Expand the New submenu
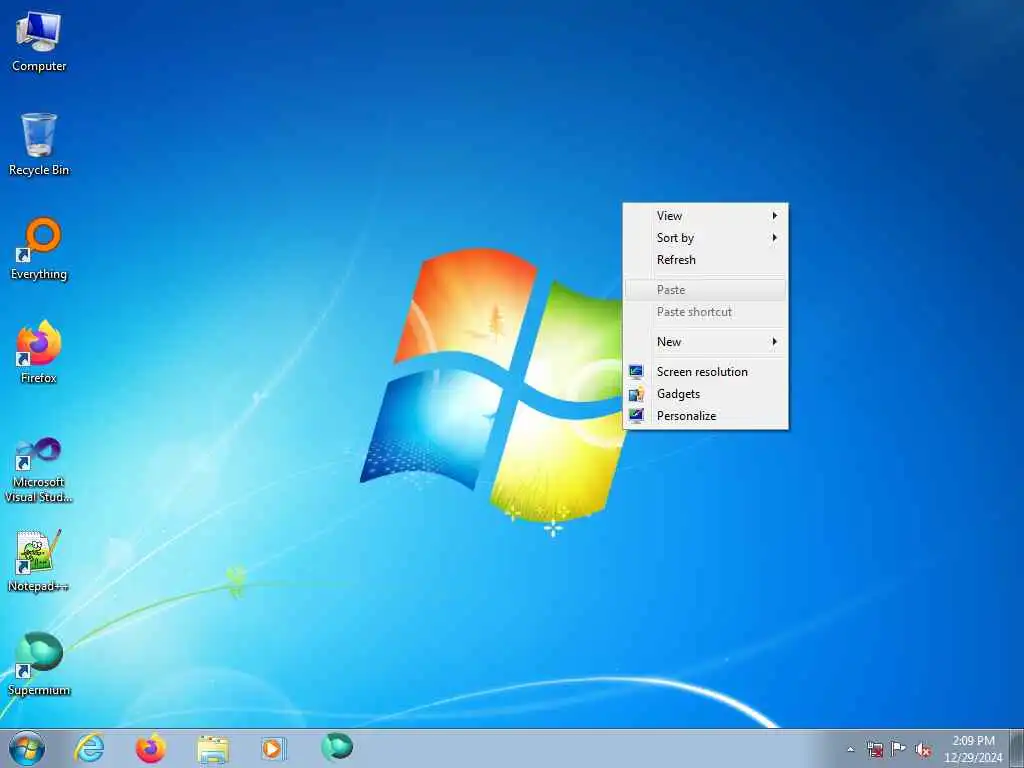 pyautogui.click(x=705, y=342)
